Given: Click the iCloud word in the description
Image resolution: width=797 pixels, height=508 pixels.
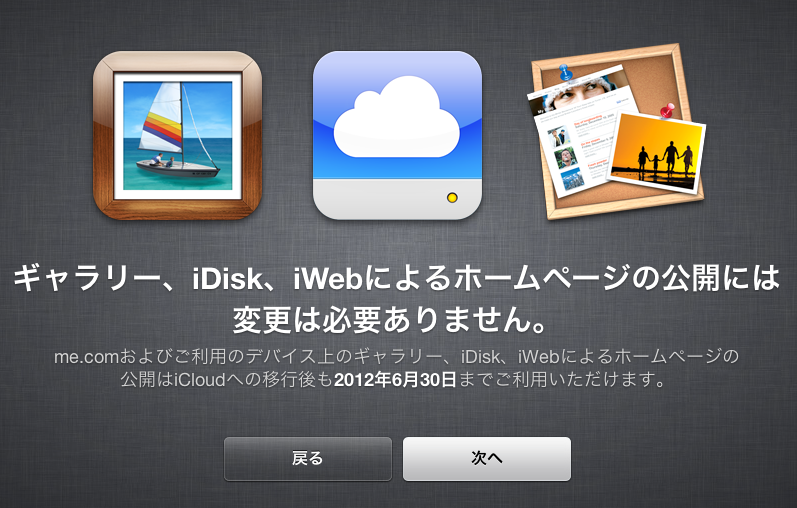Looking at the screenshot, I should coord(200,380).
